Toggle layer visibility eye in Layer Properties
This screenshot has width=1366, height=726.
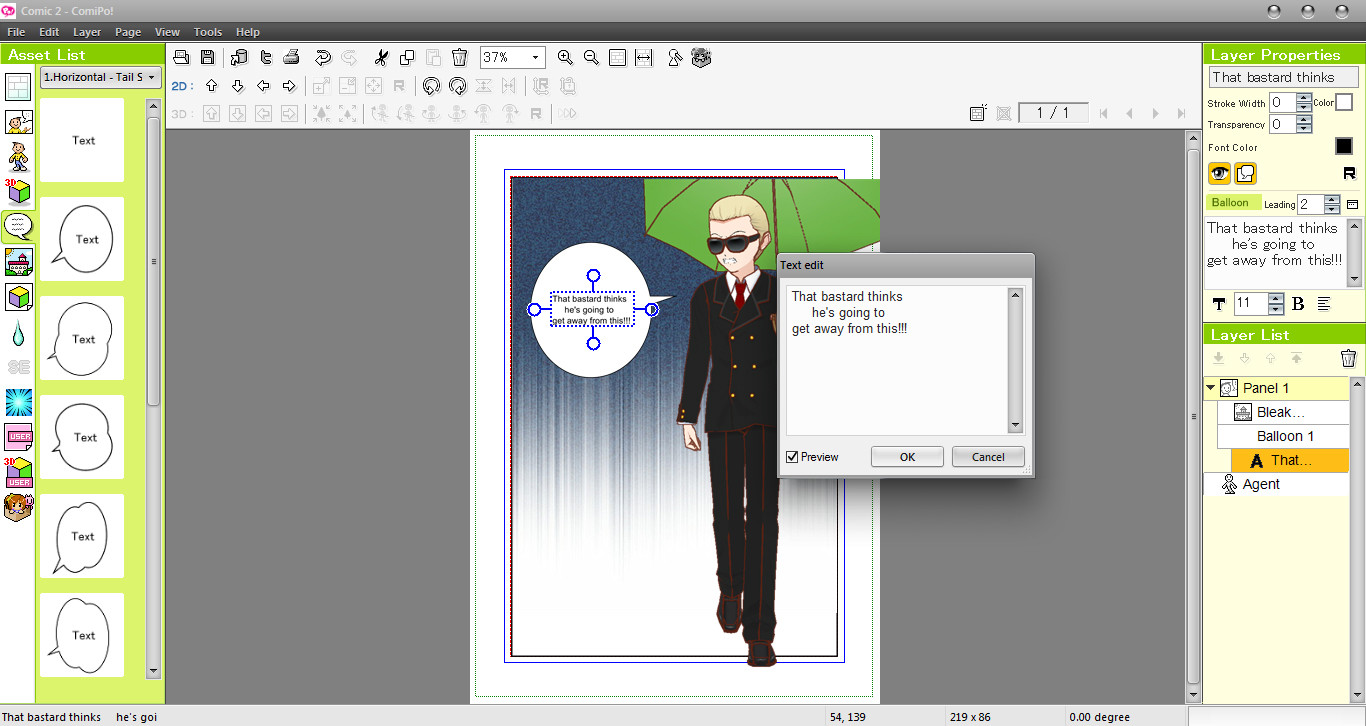[x=1219, y=173]
